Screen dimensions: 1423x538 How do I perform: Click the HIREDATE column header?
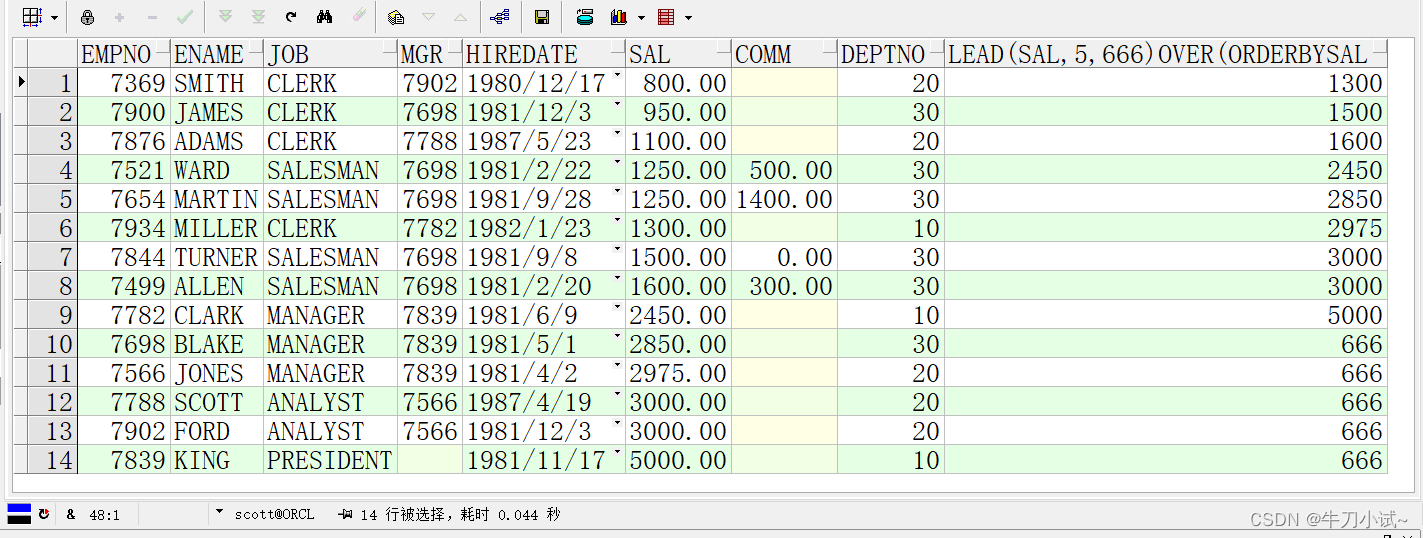pyautogui.click(x=545, y=54)
